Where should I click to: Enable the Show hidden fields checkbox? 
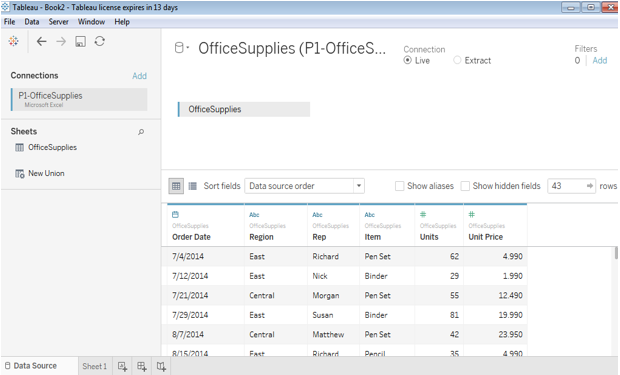click(x=465, y=186)
